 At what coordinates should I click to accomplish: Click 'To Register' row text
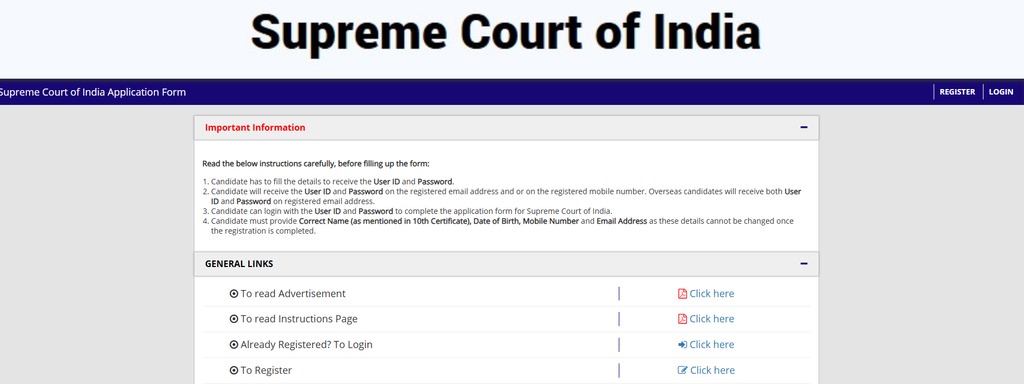coord(266,370)
